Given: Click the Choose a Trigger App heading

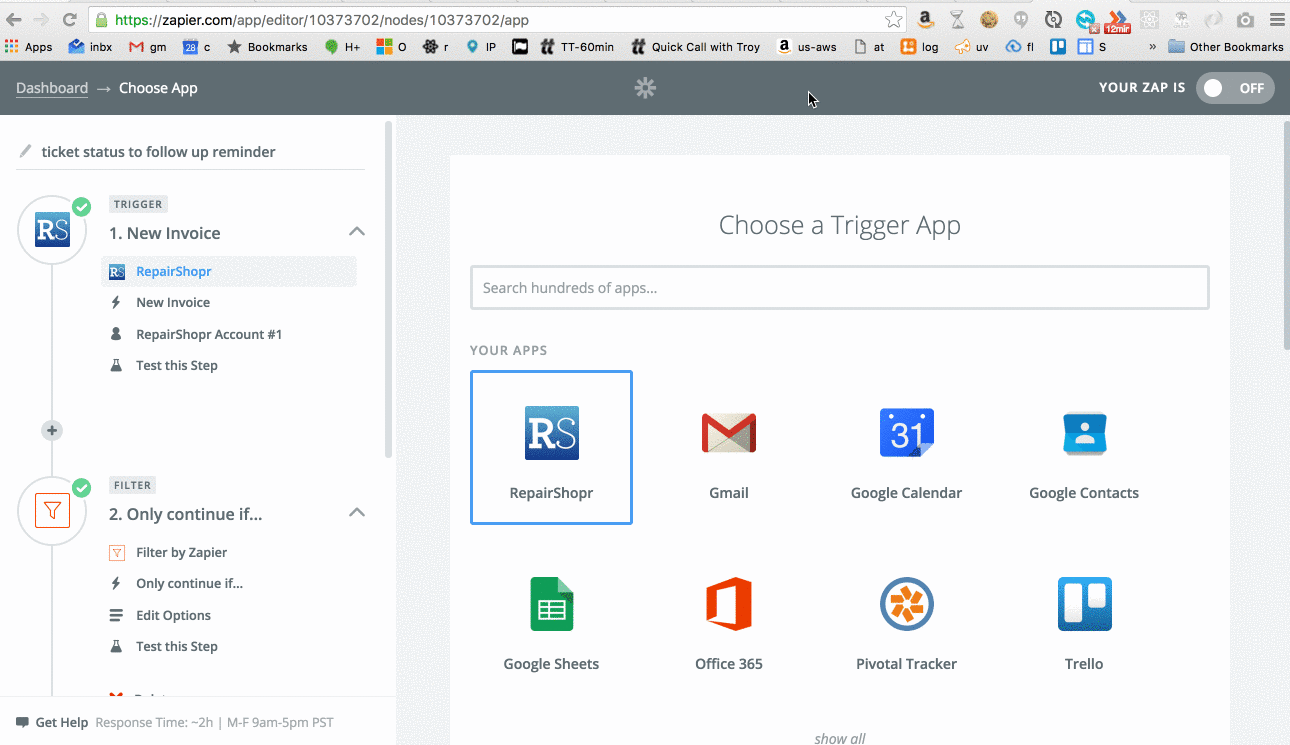Looking at the screenshot, I should 840,225.
